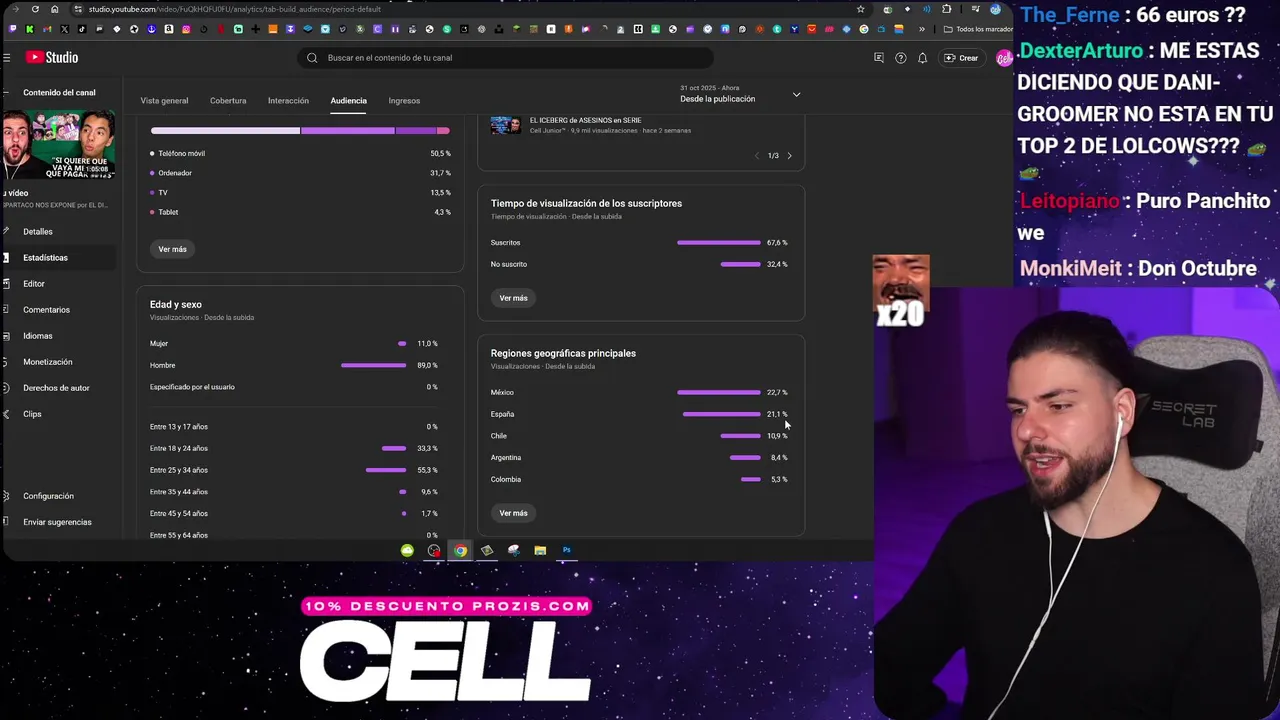Switch to the Interacción tab
This screenshot has height=720, width=1280.
pyautogui.click(x=288, y=101)
